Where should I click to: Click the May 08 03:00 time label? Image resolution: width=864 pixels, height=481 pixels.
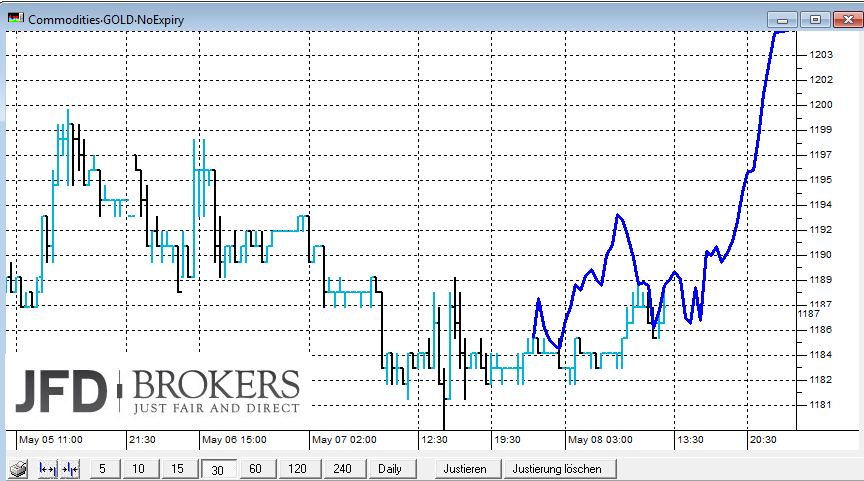click(x=600, y=440)
